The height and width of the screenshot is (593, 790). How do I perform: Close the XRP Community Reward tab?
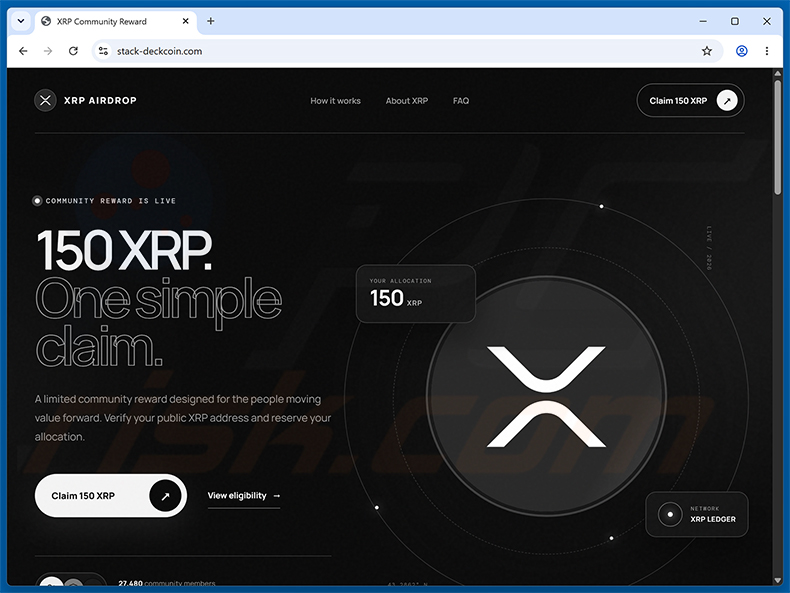(185, 21)
